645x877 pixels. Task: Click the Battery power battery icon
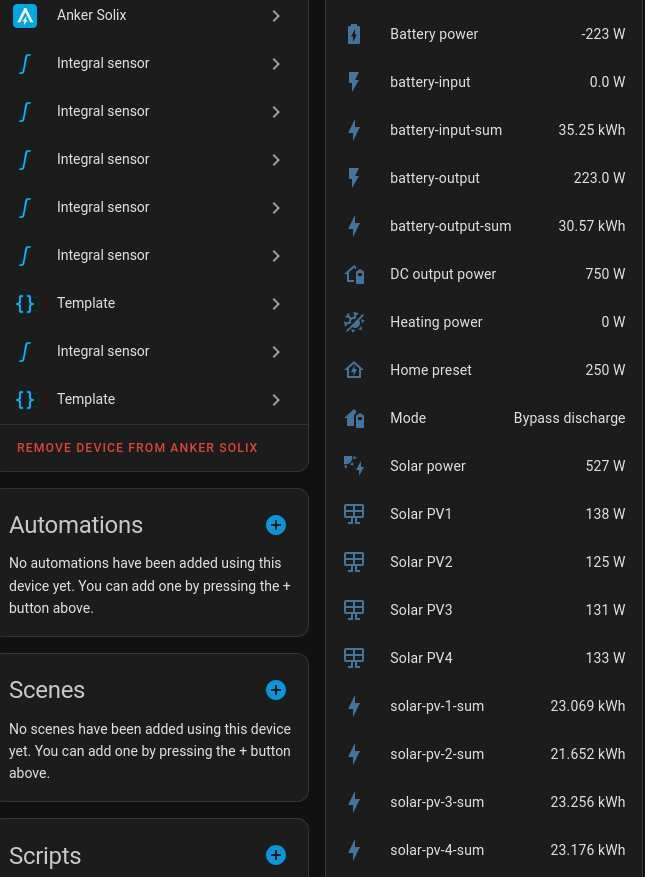click(354, 34)
